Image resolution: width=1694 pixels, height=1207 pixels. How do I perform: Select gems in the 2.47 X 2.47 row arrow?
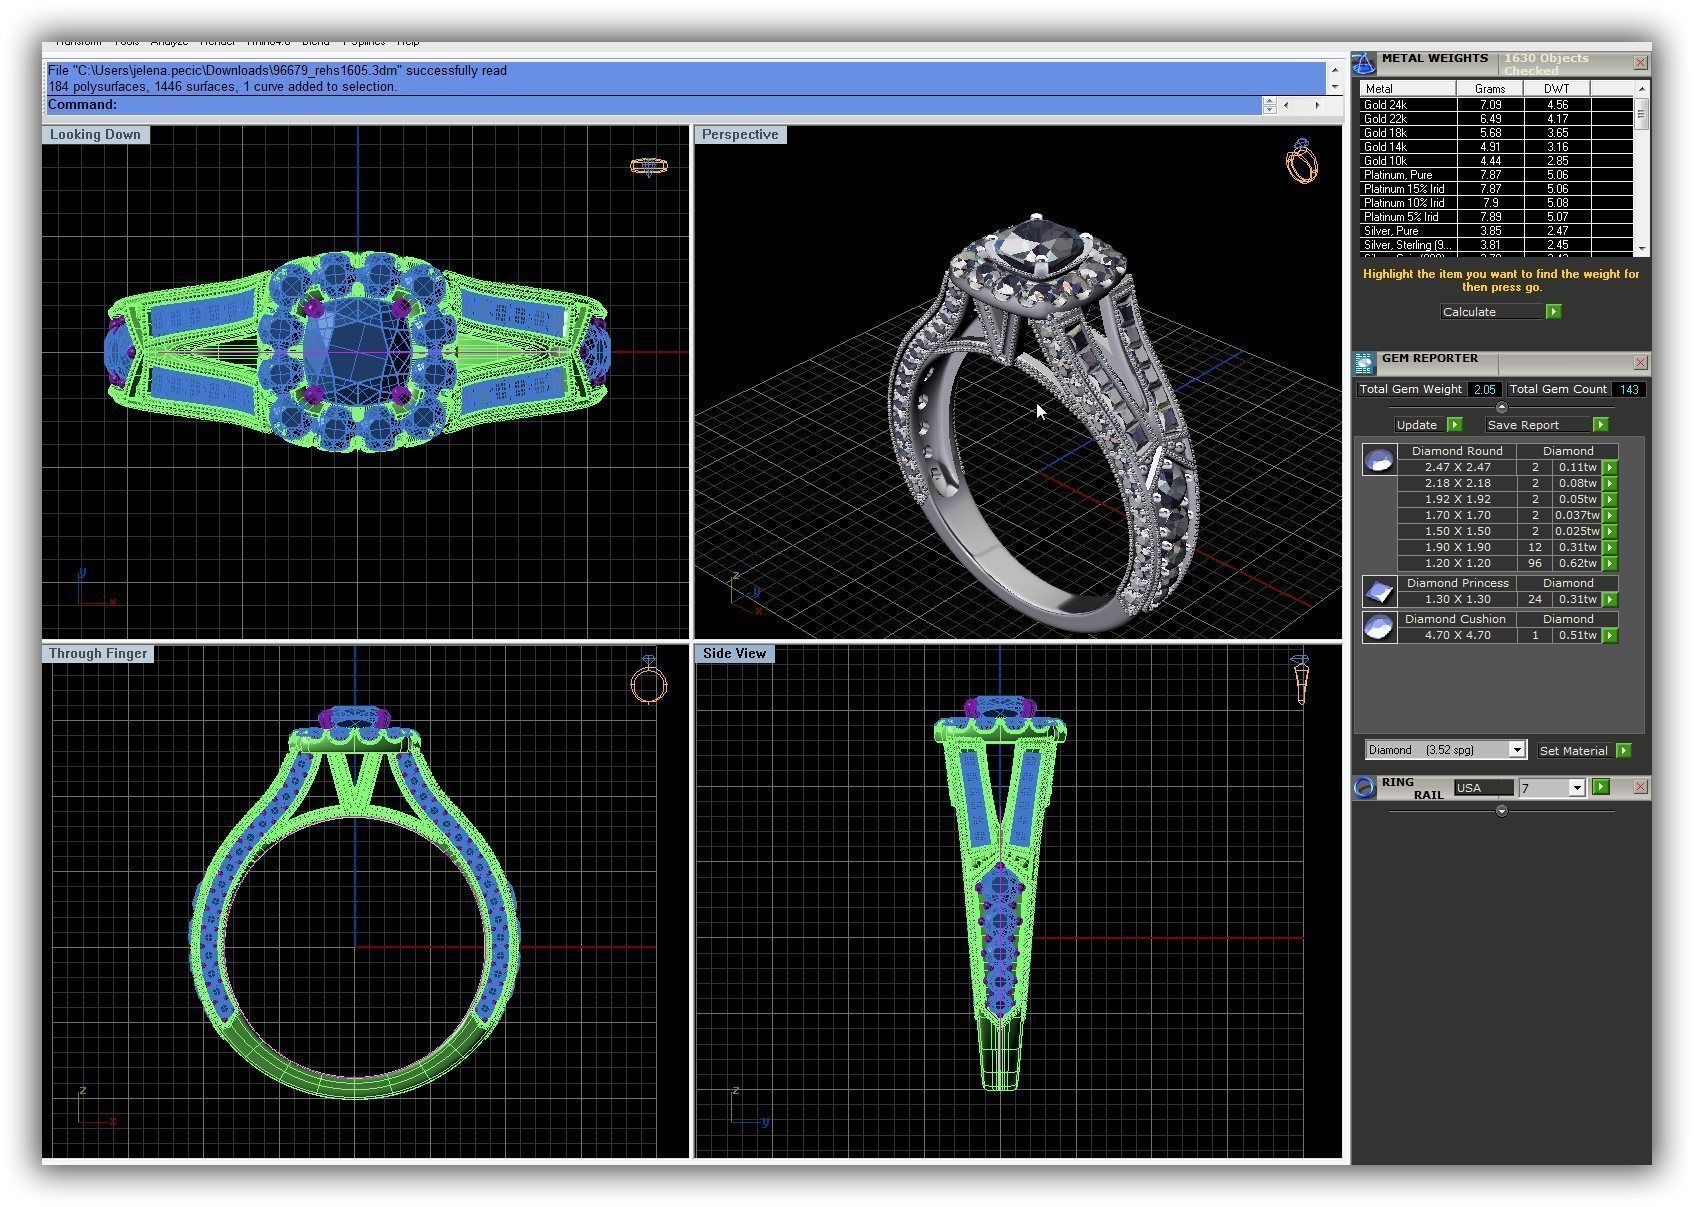click(x=1610, y=467)
